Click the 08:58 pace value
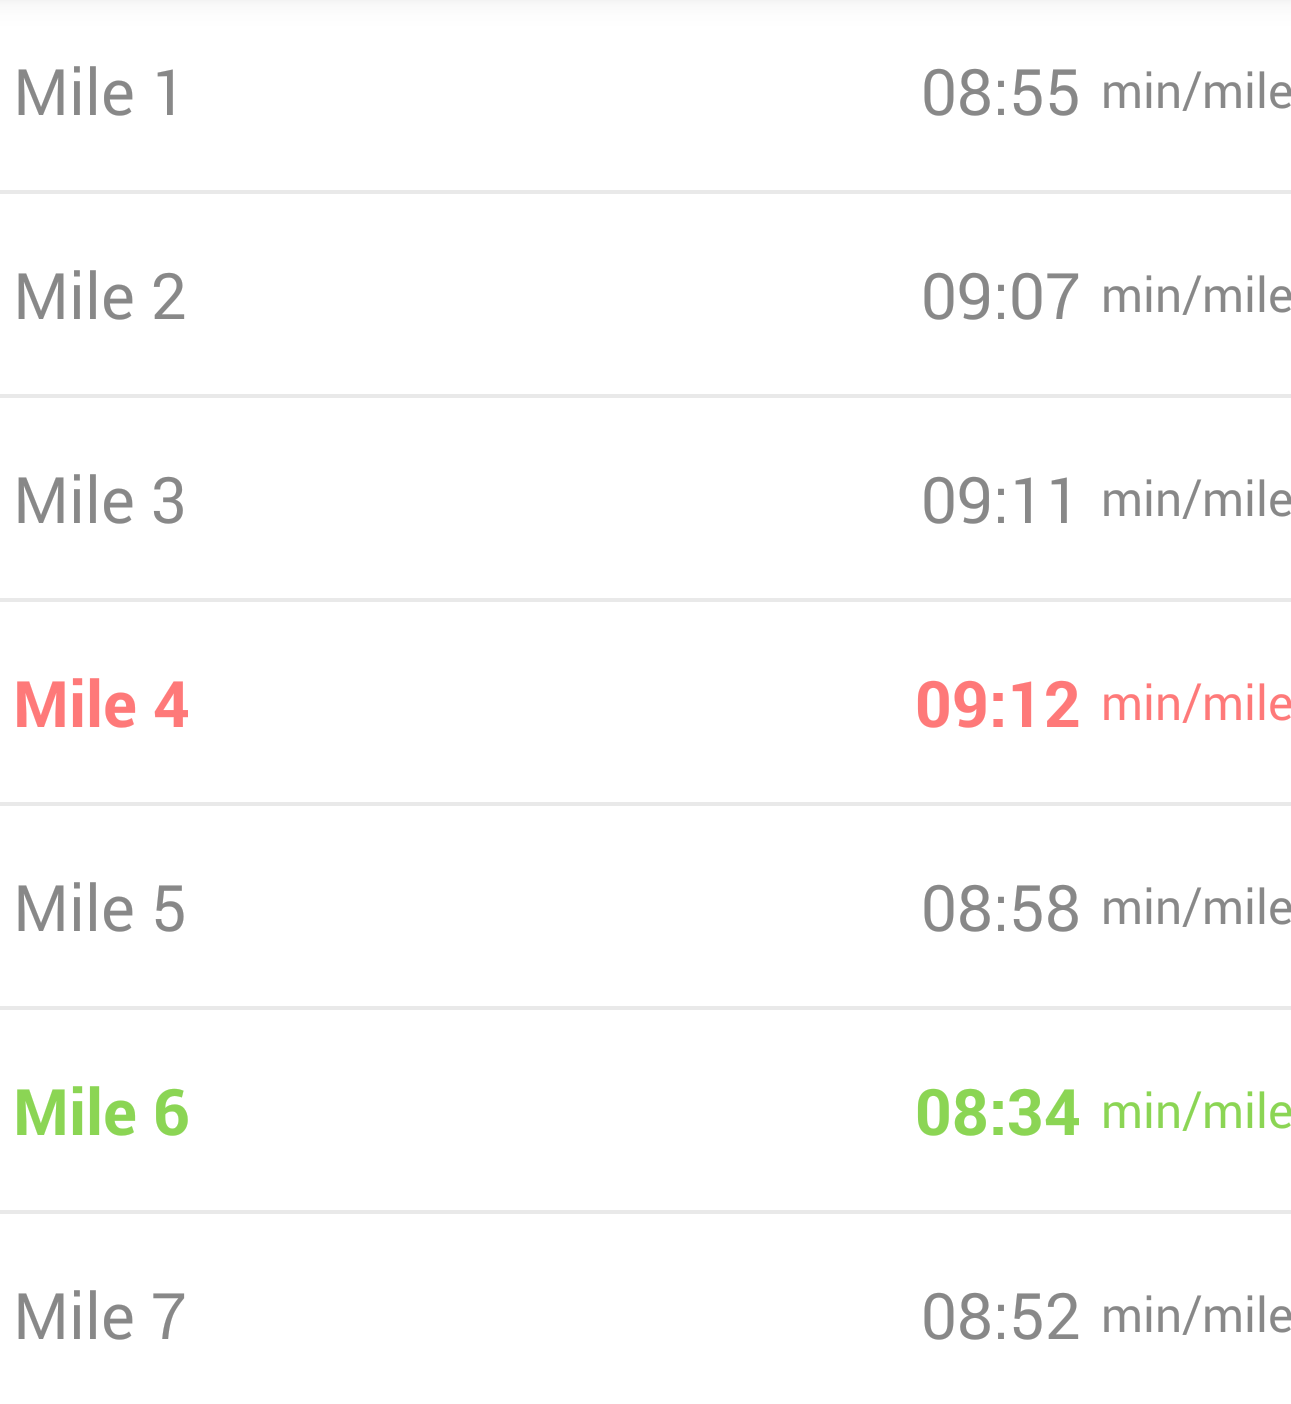 coord(1000,909)
